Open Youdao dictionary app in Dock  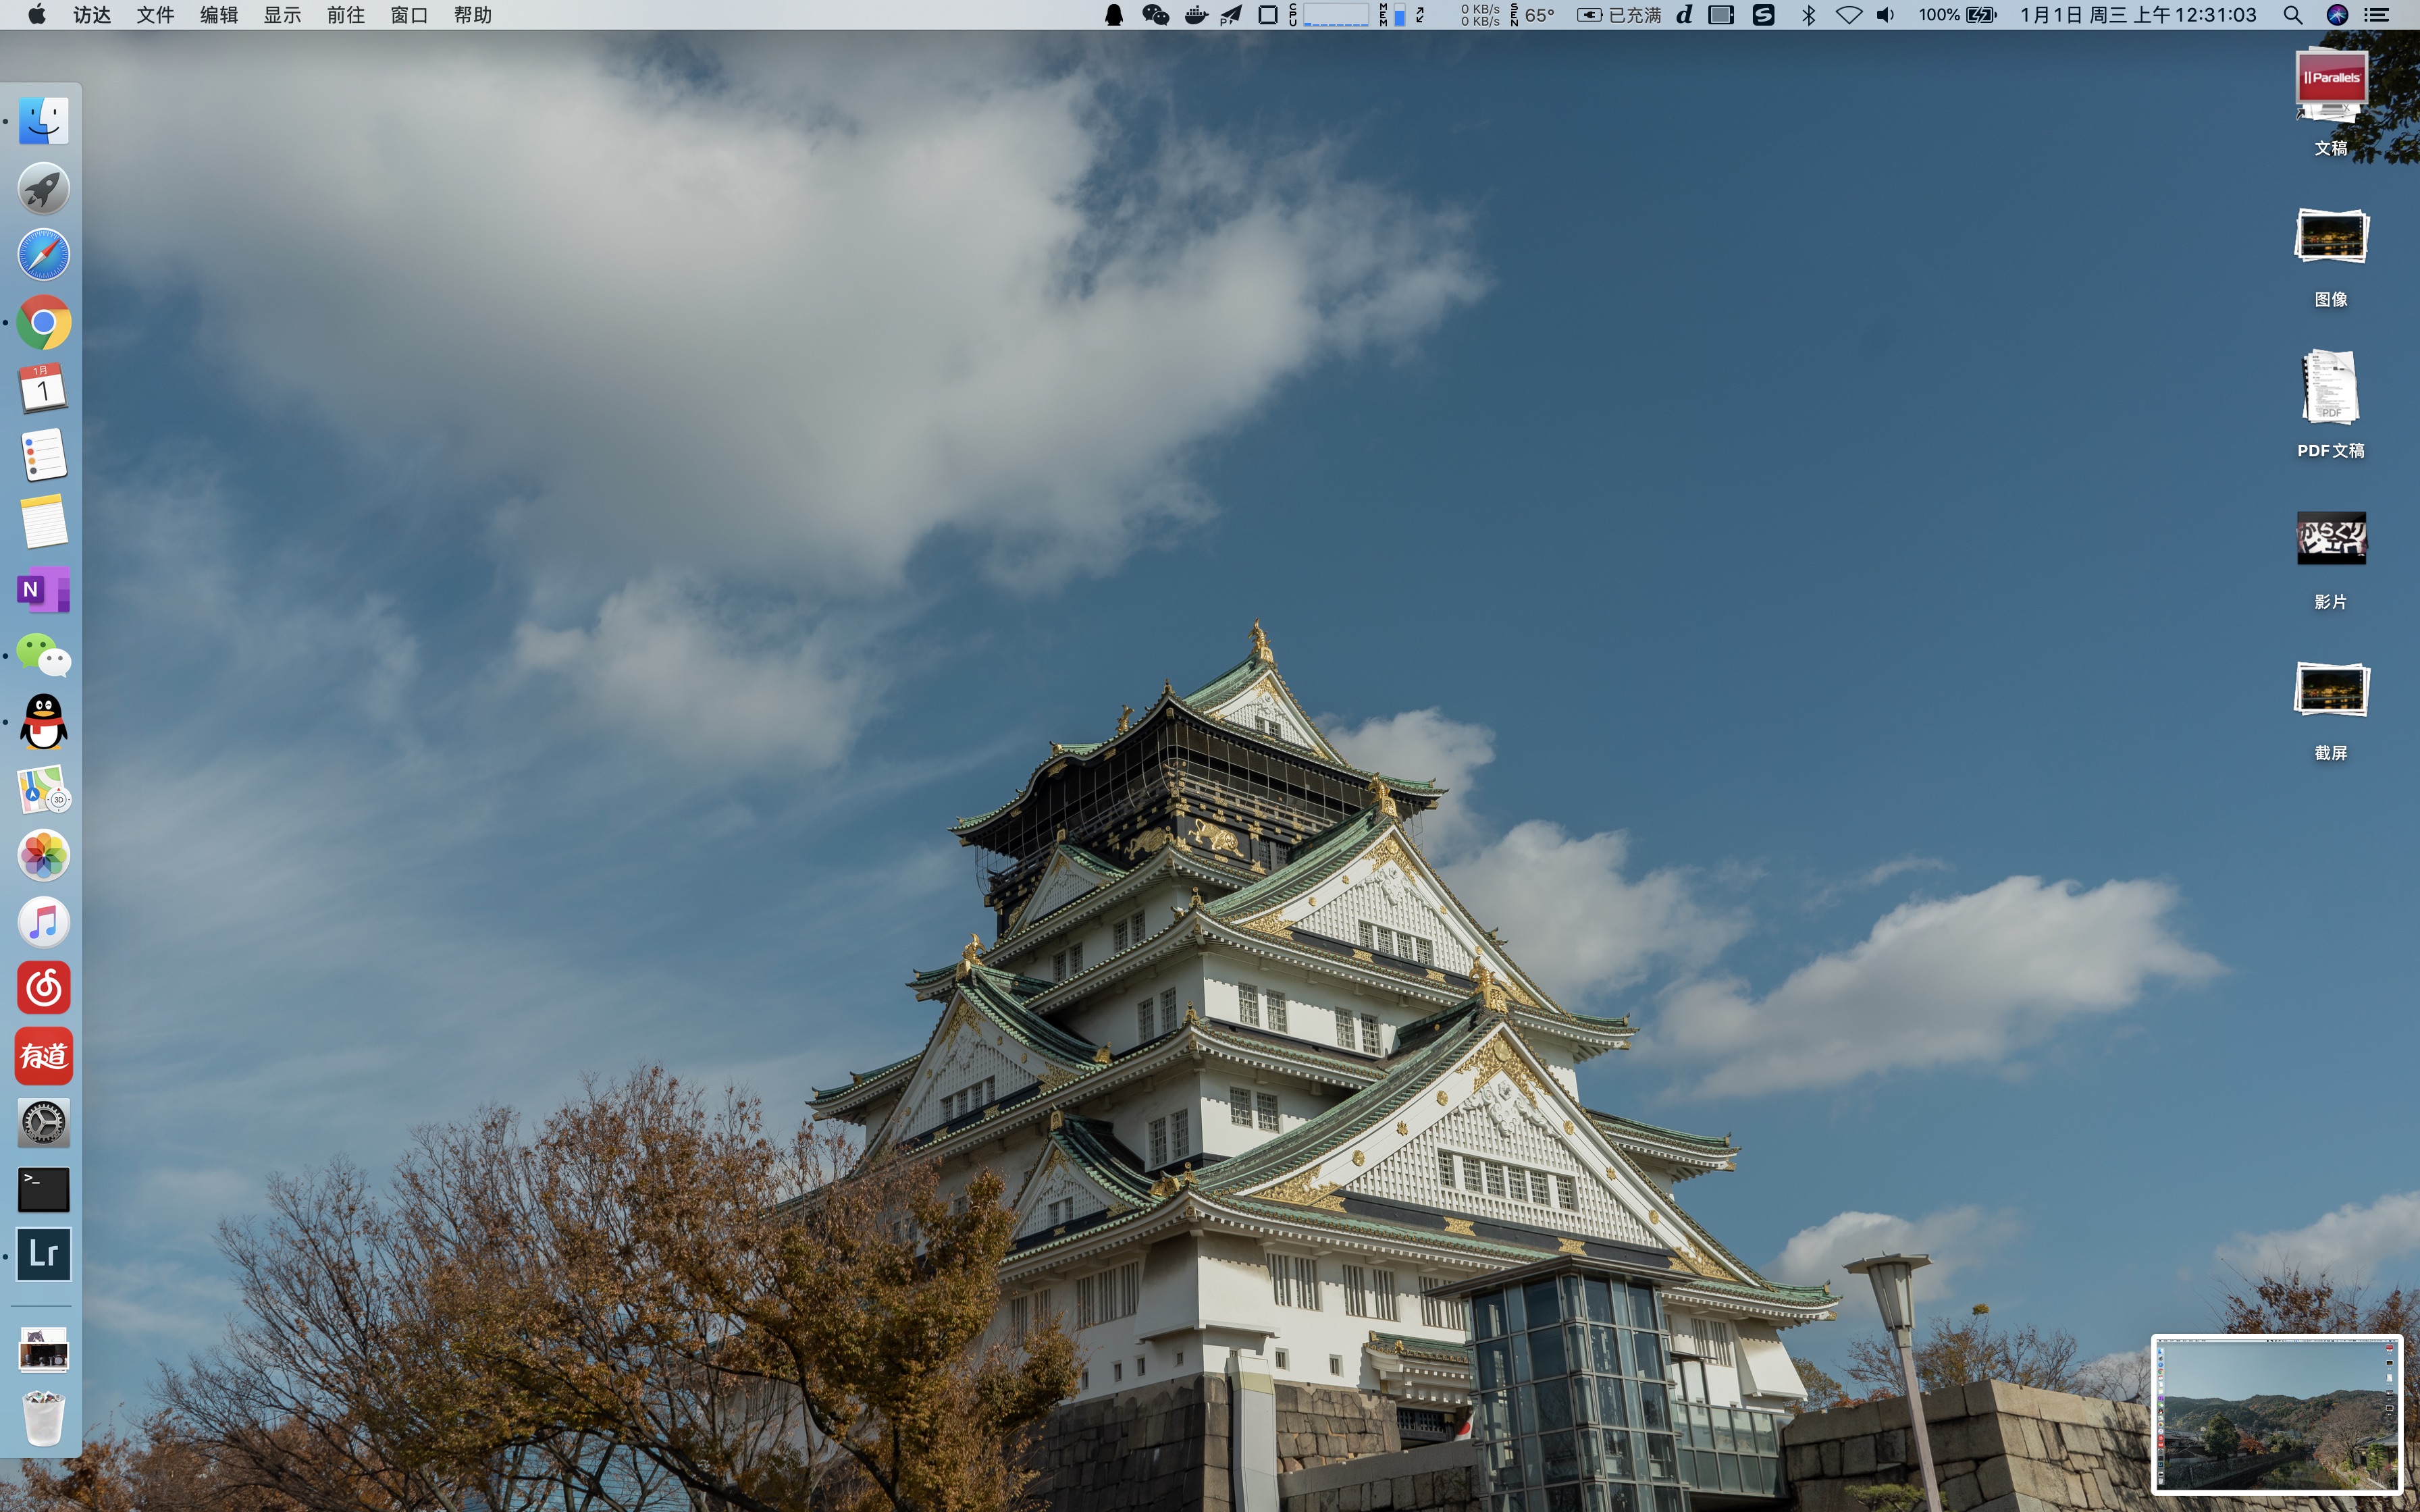coord(43,1055)
